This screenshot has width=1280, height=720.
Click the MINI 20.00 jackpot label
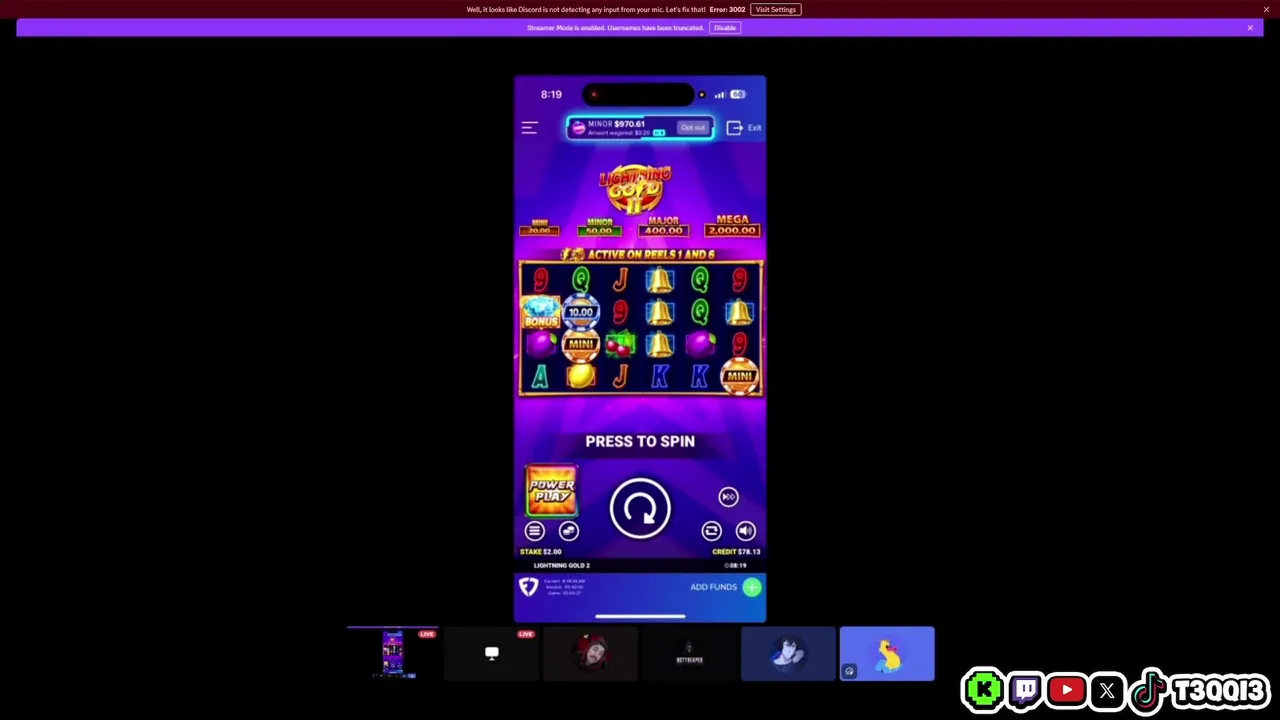540,227
